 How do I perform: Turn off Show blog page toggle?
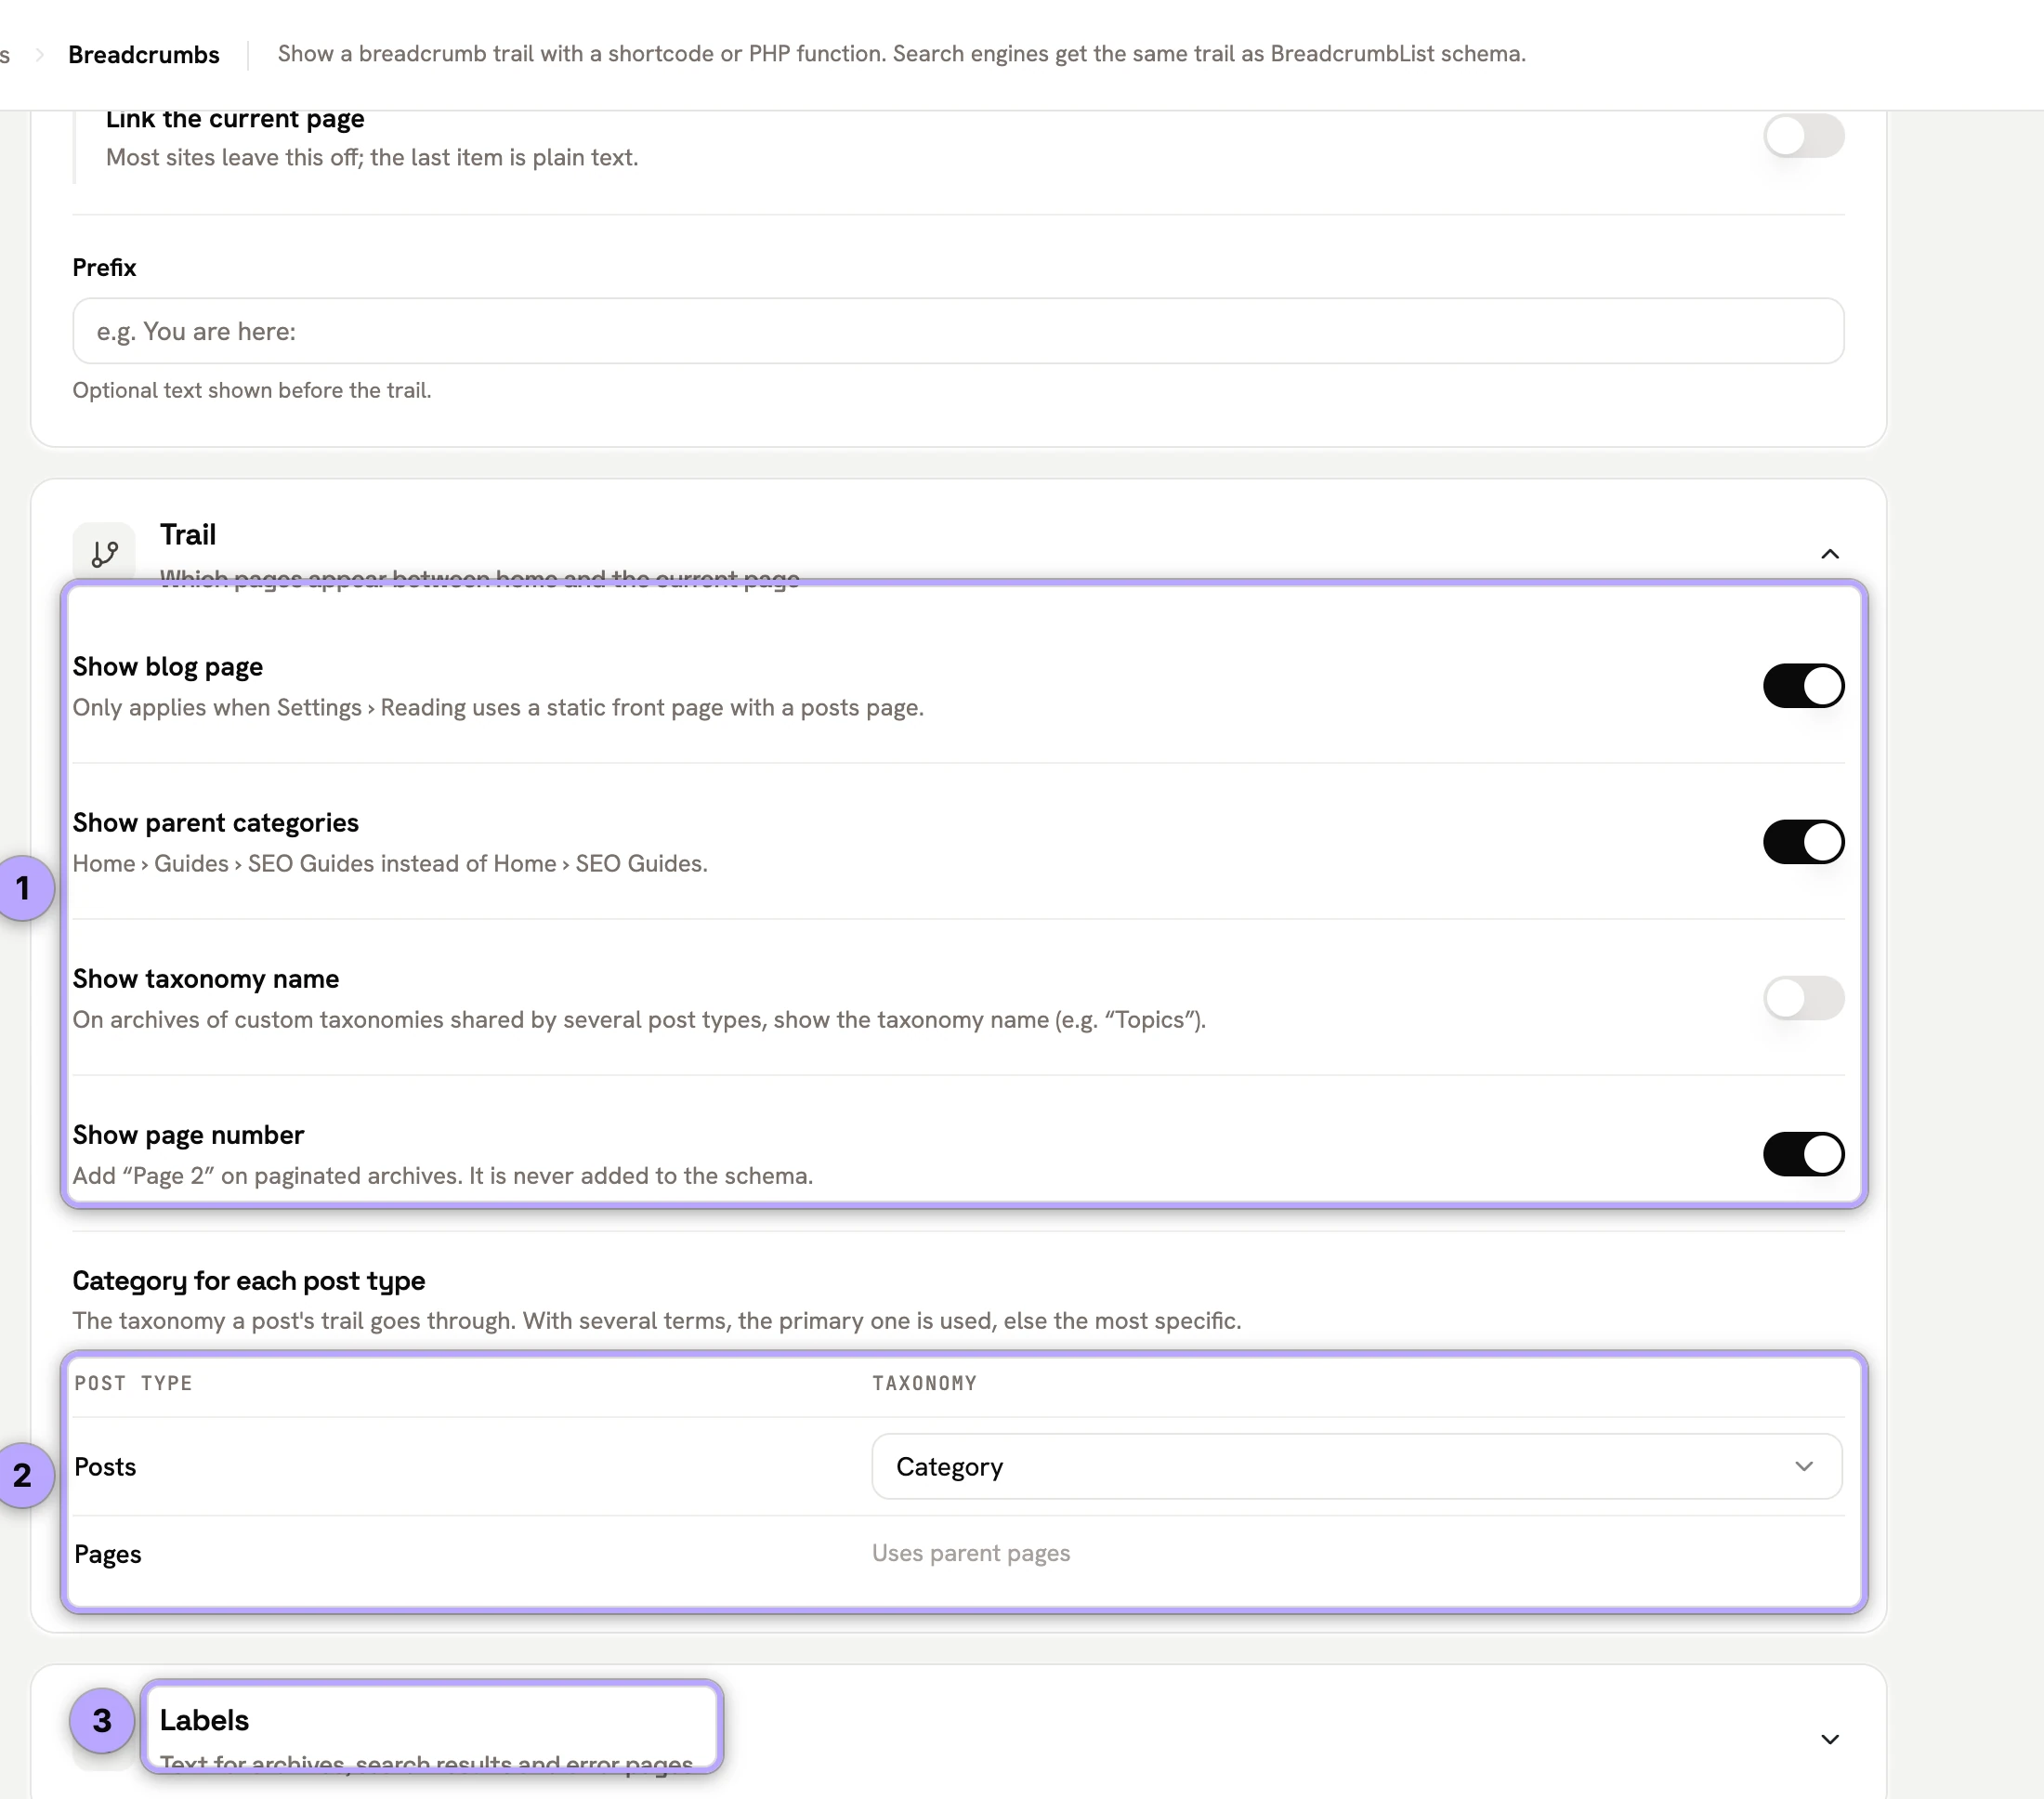click(1803, 686)
